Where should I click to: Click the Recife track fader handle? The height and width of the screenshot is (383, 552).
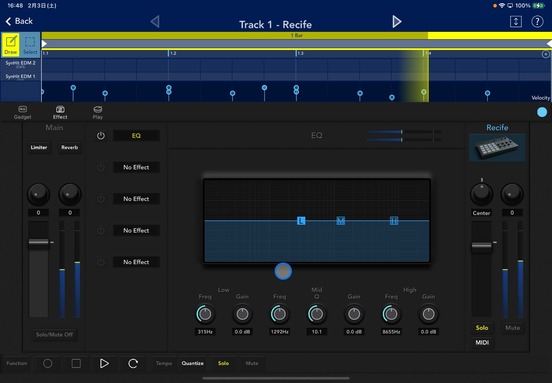(482, 246)
